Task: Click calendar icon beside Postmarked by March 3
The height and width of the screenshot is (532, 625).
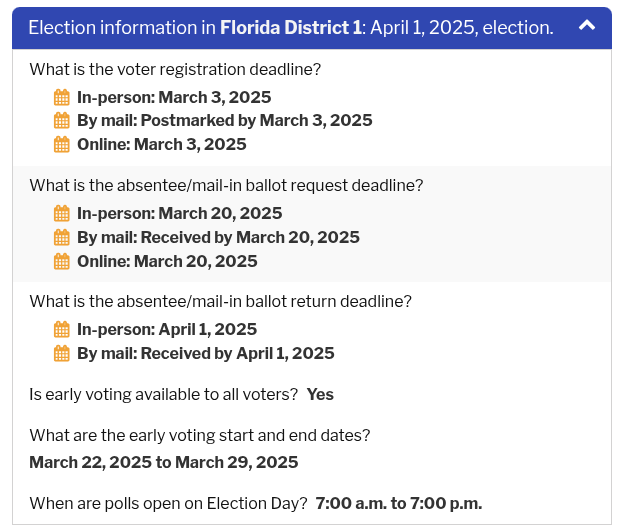Action: click(x=62, y=121)
